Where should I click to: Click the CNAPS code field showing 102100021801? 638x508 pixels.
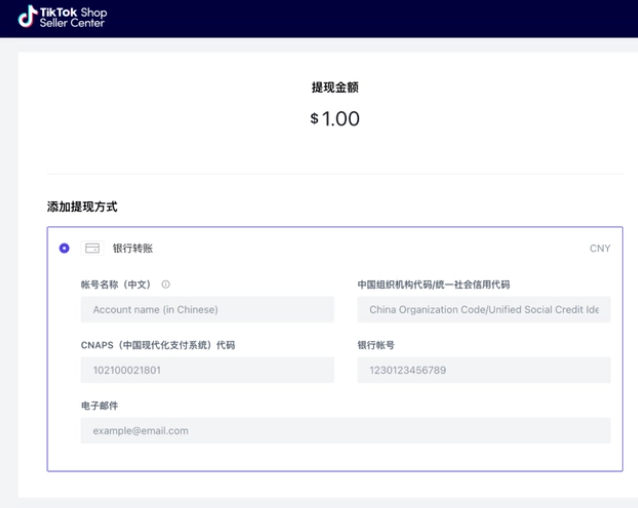[x=207, y=370]
